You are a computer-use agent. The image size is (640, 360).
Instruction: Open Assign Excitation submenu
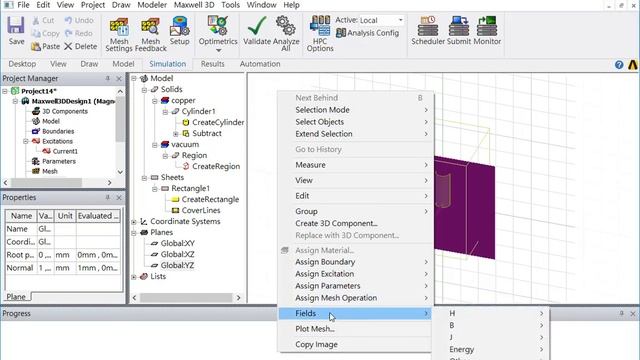click(x=355, y=274)
